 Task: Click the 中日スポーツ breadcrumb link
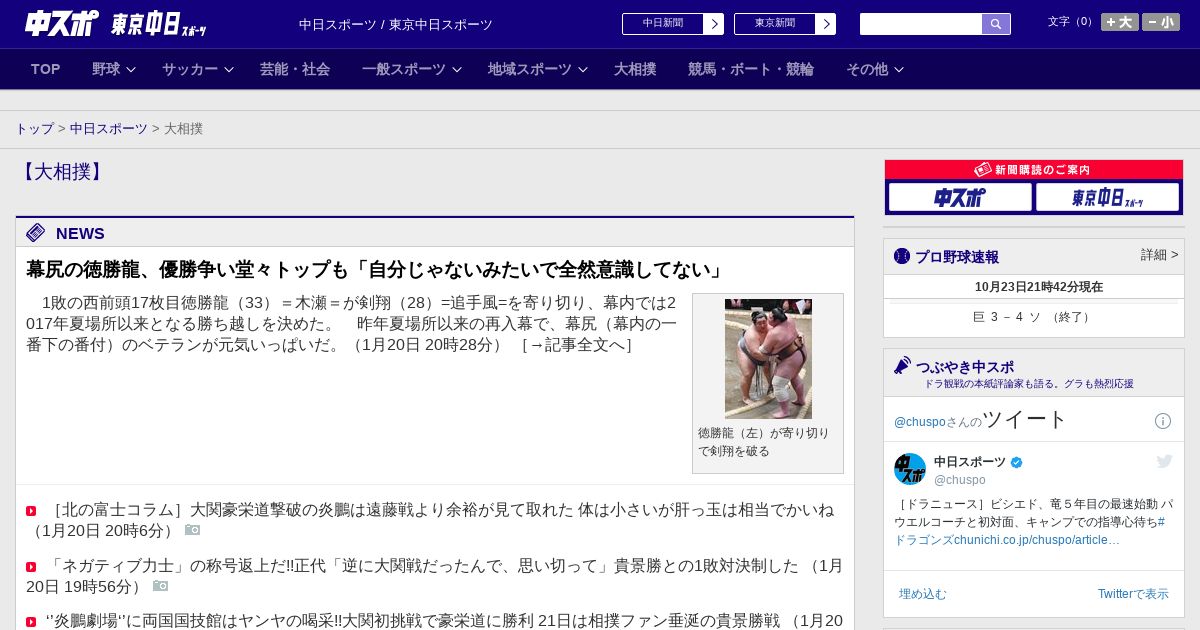109,129
